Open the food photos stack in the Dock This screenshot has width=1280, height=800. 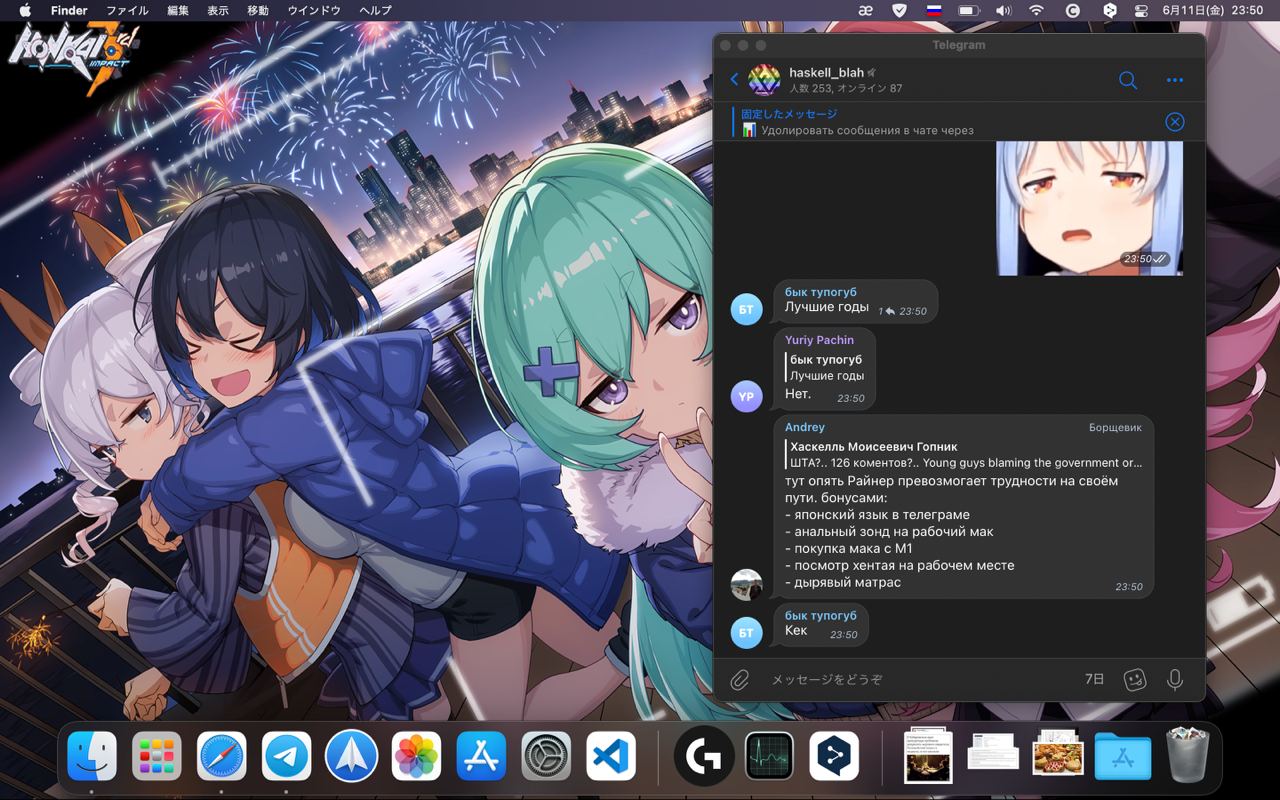(1058, 752)
